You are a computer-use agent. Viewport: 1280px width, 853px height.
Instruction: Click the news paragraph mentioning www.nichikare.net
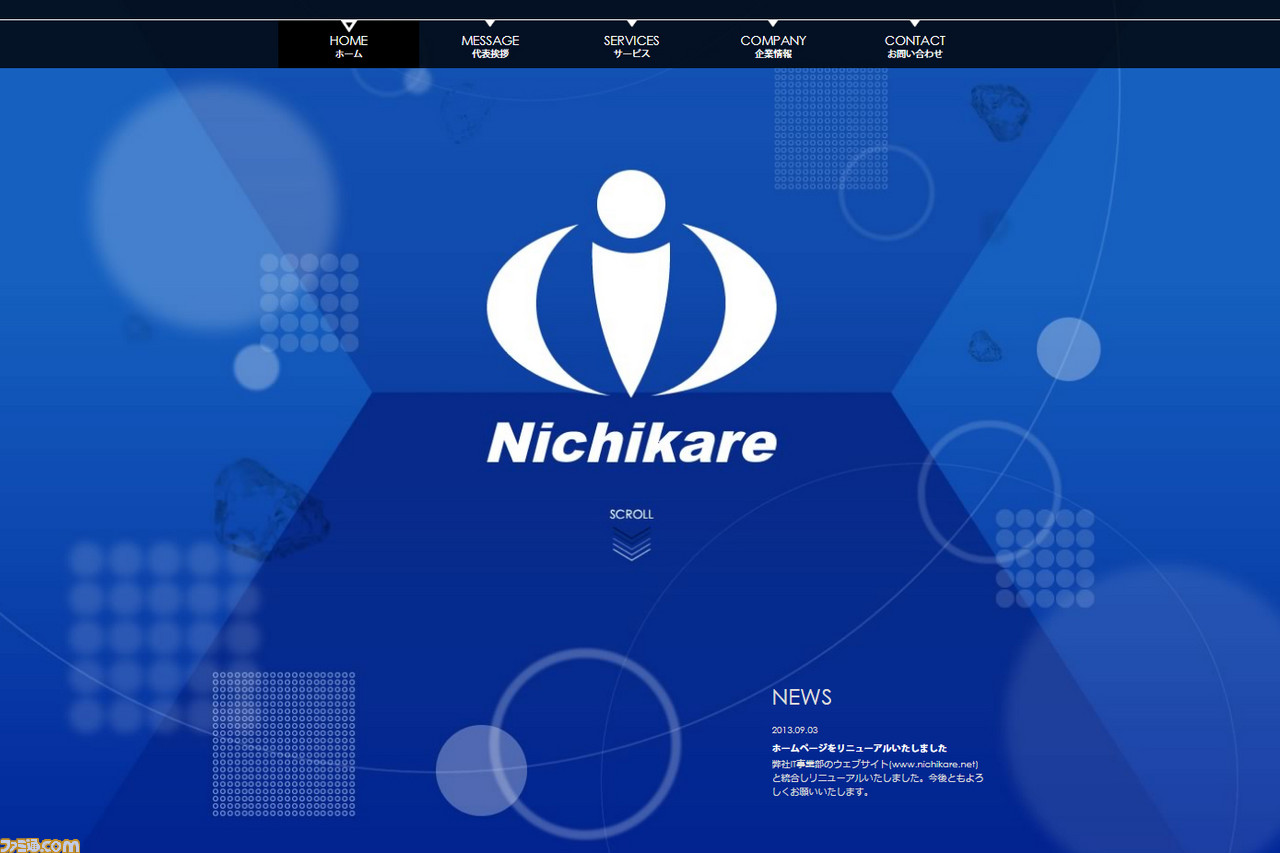(x=878, y=778)
